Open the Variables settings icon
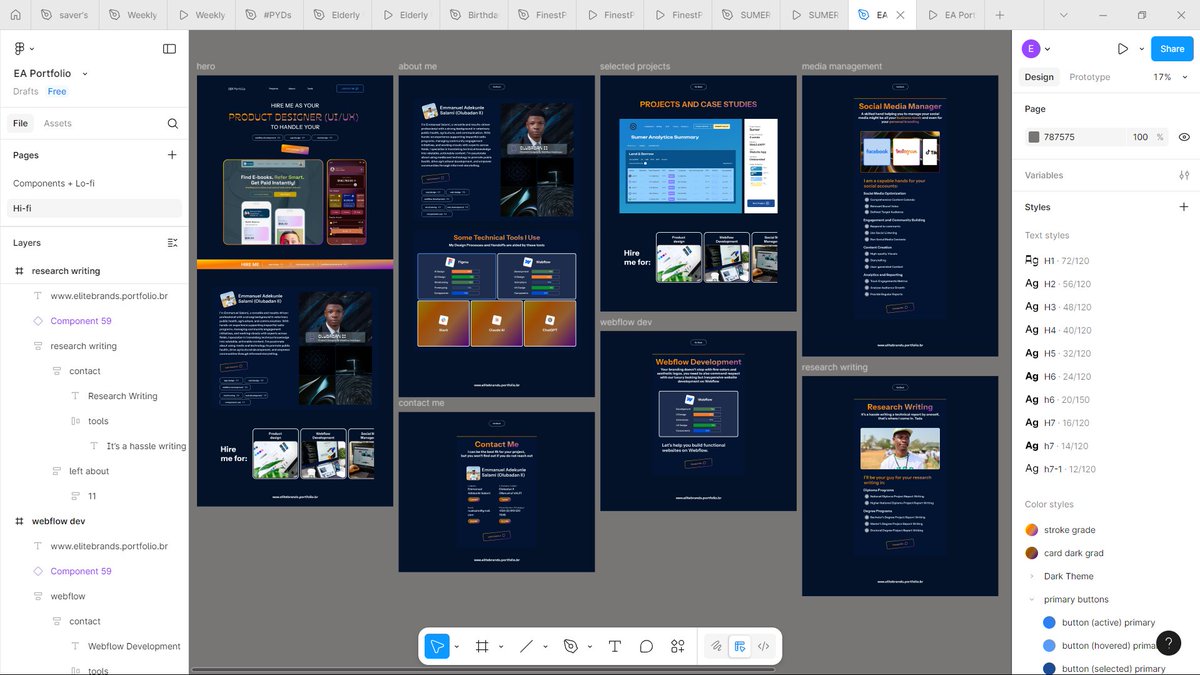This screenshot has width=1200, height=675. click(1184, 175)
